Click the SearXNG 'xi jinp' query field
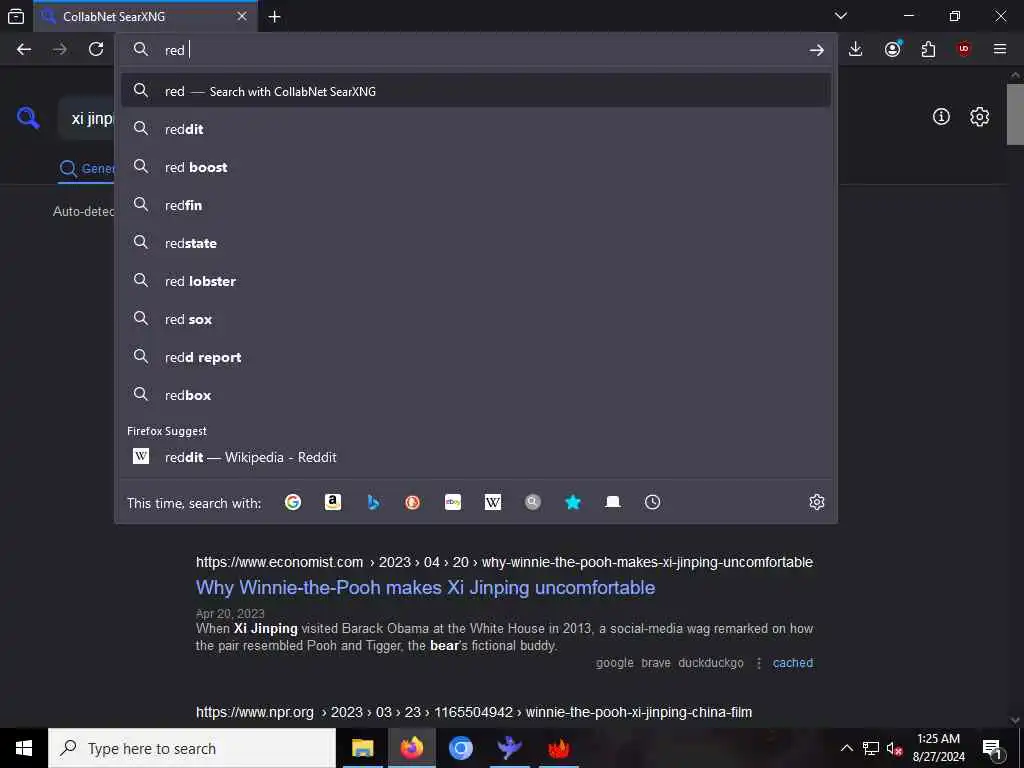1024x768 pixels. click(x=87, y=119)
